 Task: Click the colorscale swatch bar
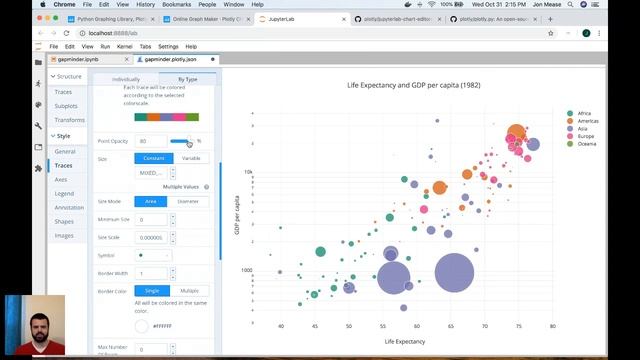pos(167,117)
